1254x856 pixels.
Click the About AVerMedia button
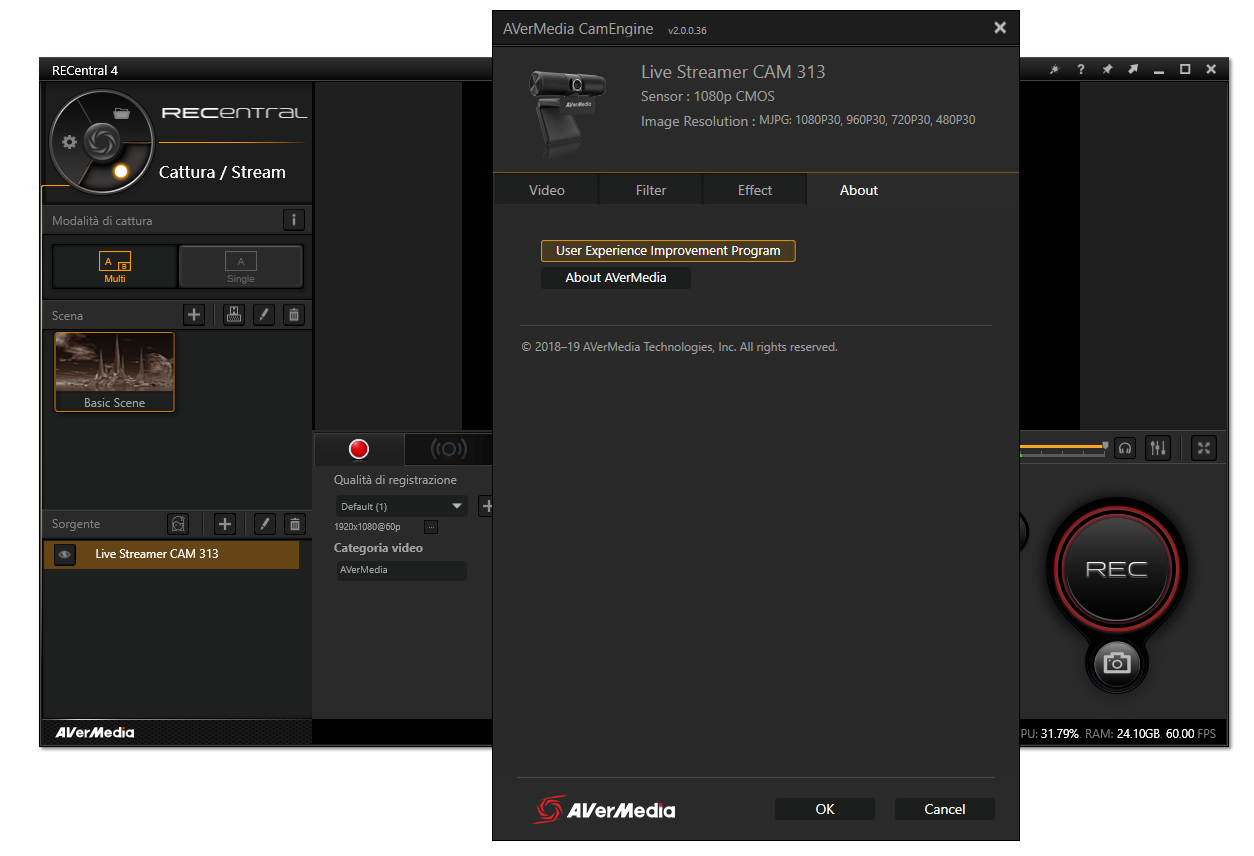616,278
